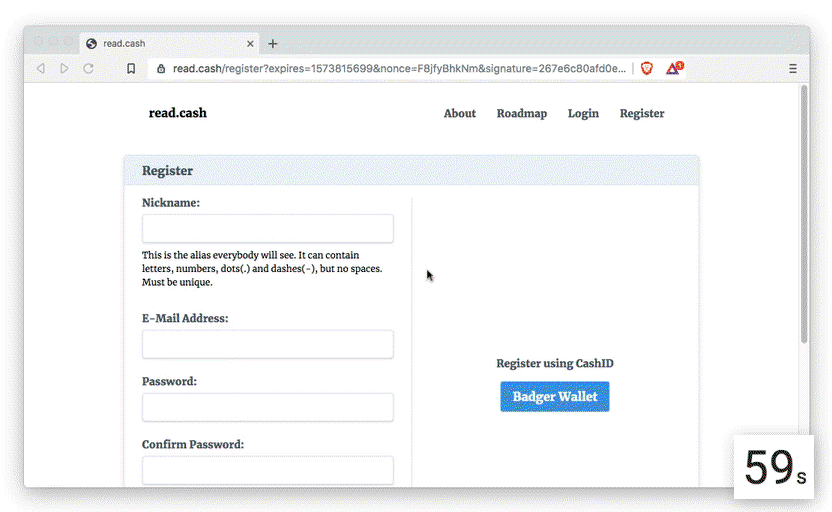
Task: Close the read.cash tab
Action: 250,44
